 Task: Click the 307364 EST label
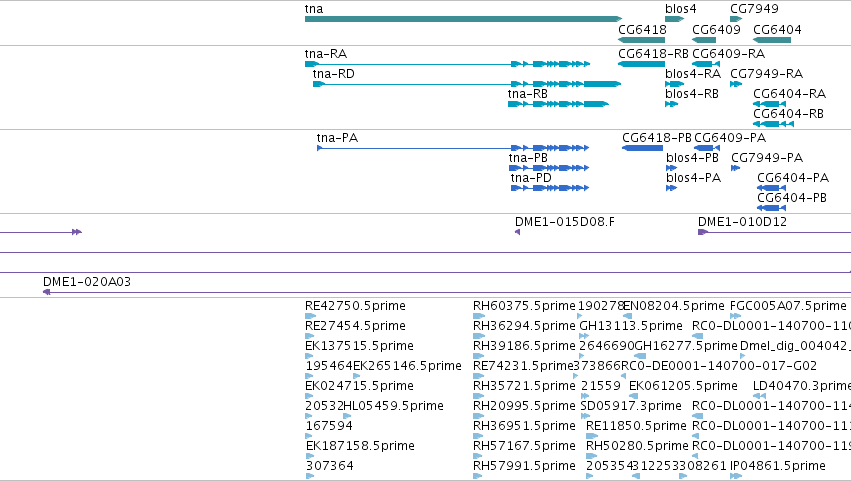tap(329, 466)
